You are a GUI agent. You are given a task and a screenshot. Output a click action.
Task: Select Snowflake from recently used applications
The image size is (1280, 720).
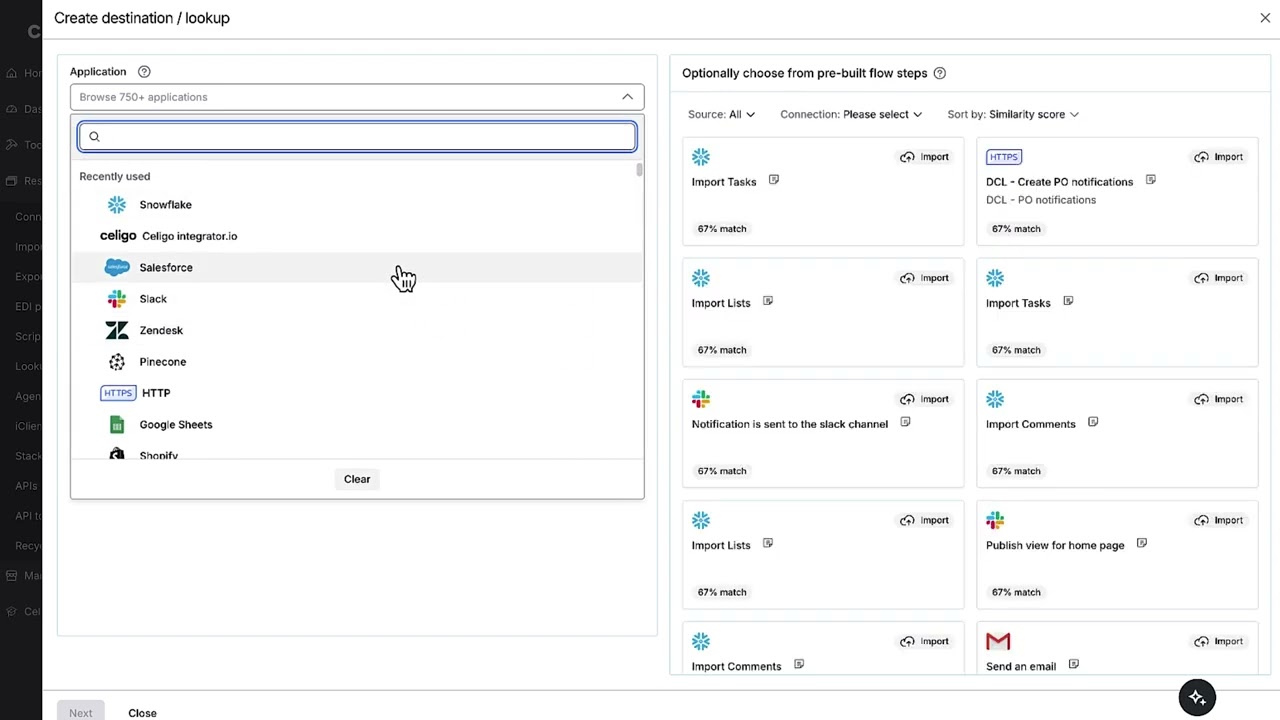click(x=357, y=204)
